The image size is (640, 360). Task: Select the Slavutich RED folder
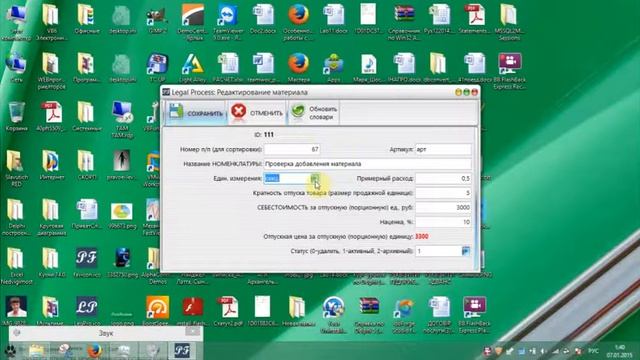16,167
